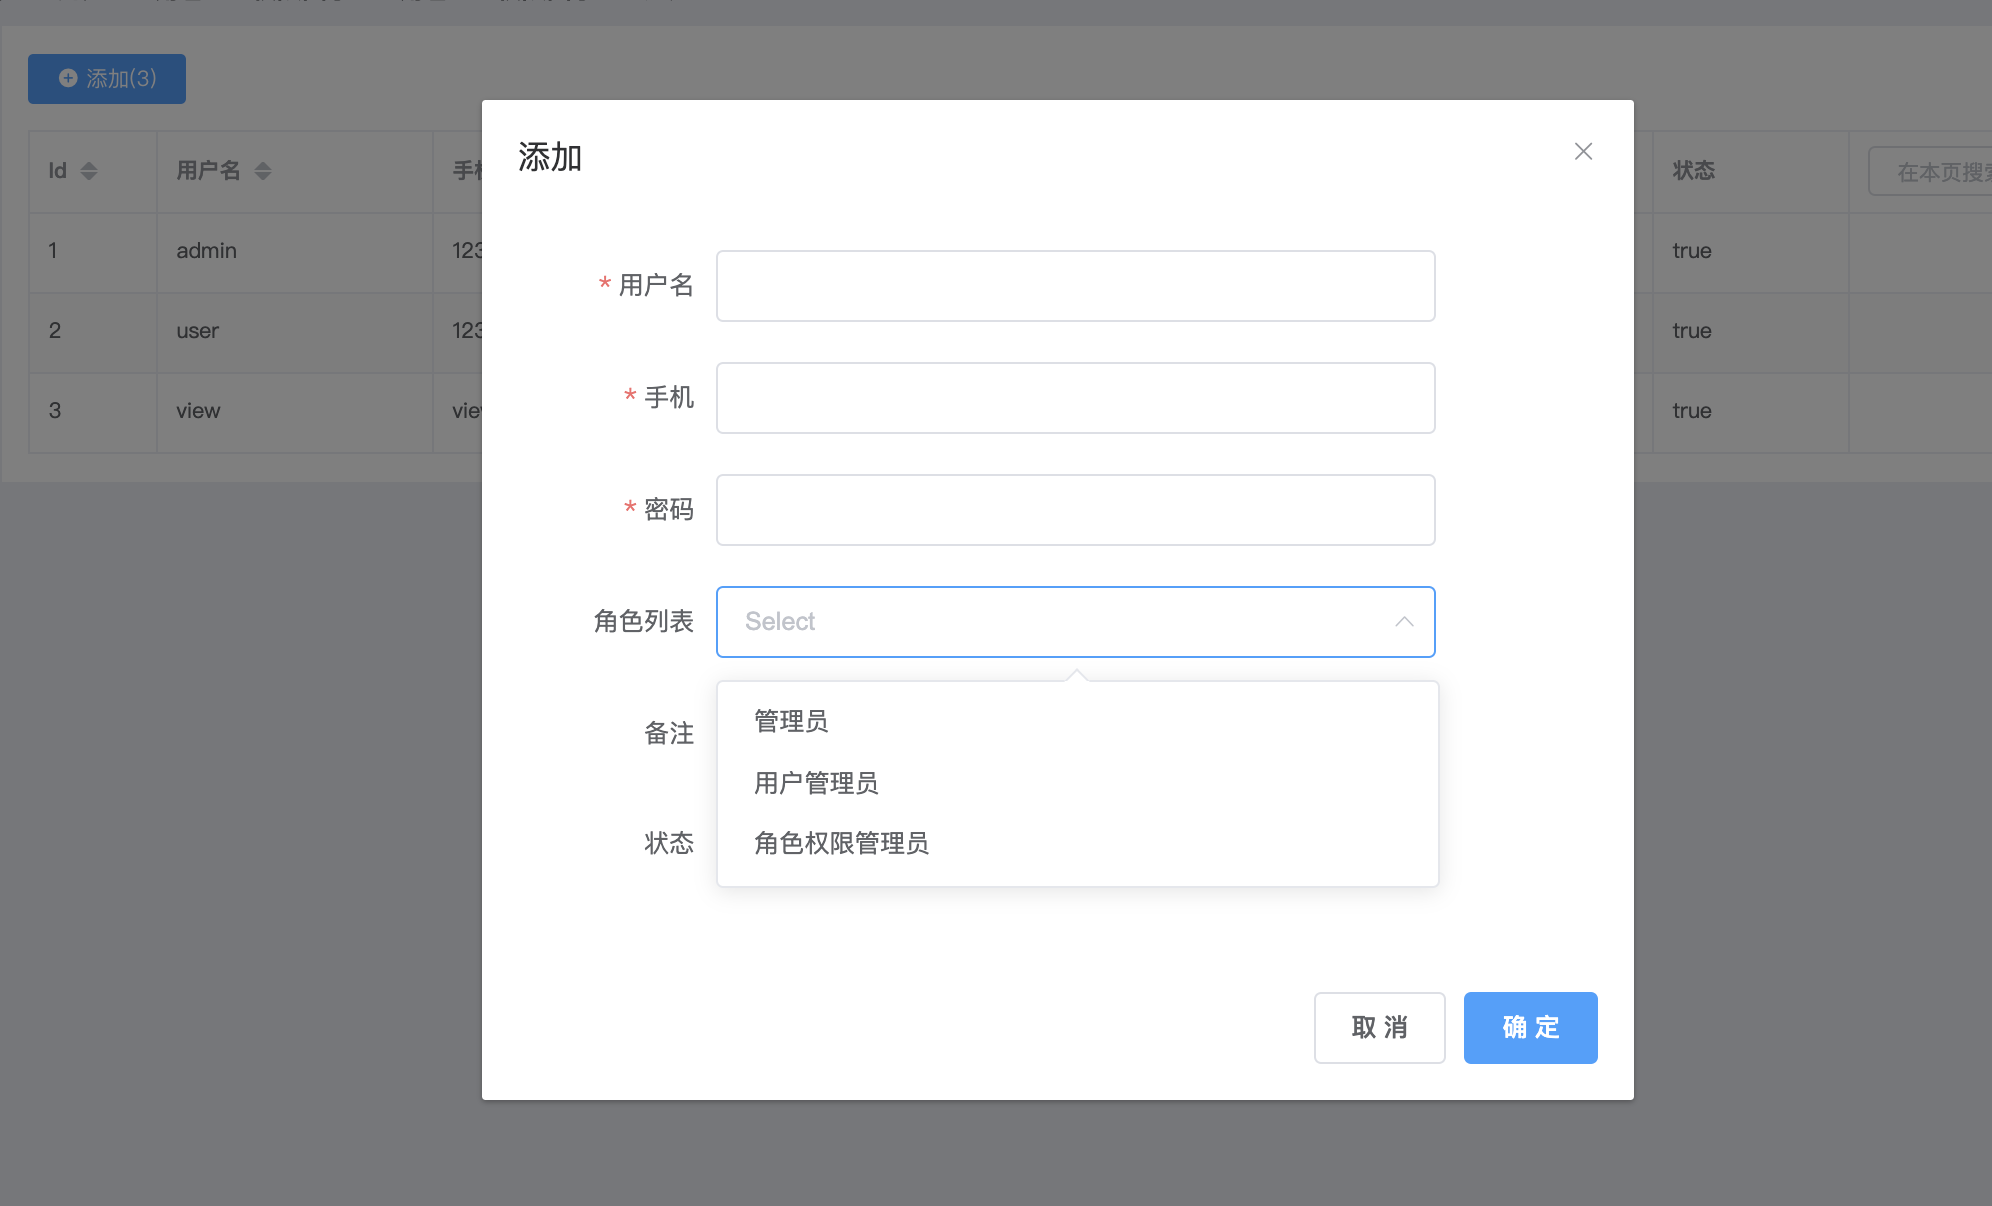Image resolution: width=1992 pixels, height=1206 pixels.
Task: Click the 在本页搜索 search box
Action: click(x=1935, y=172)
